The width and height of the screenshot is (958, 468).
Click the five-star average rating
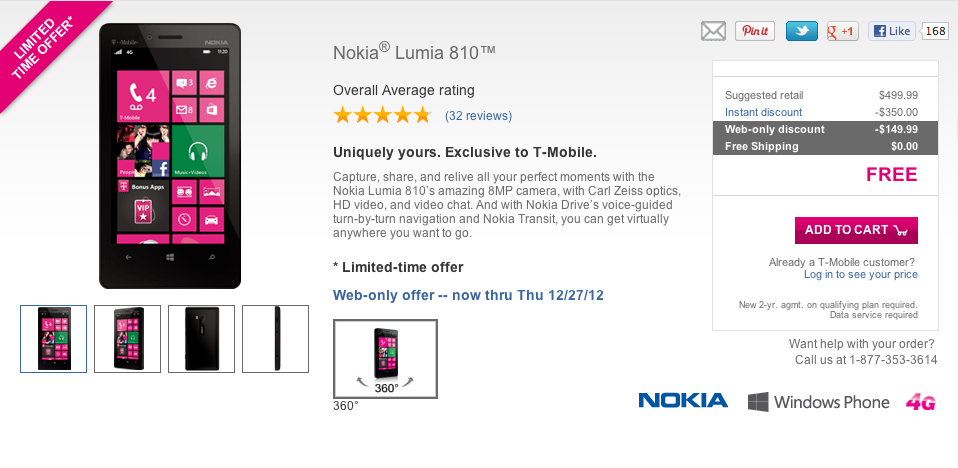382,115
